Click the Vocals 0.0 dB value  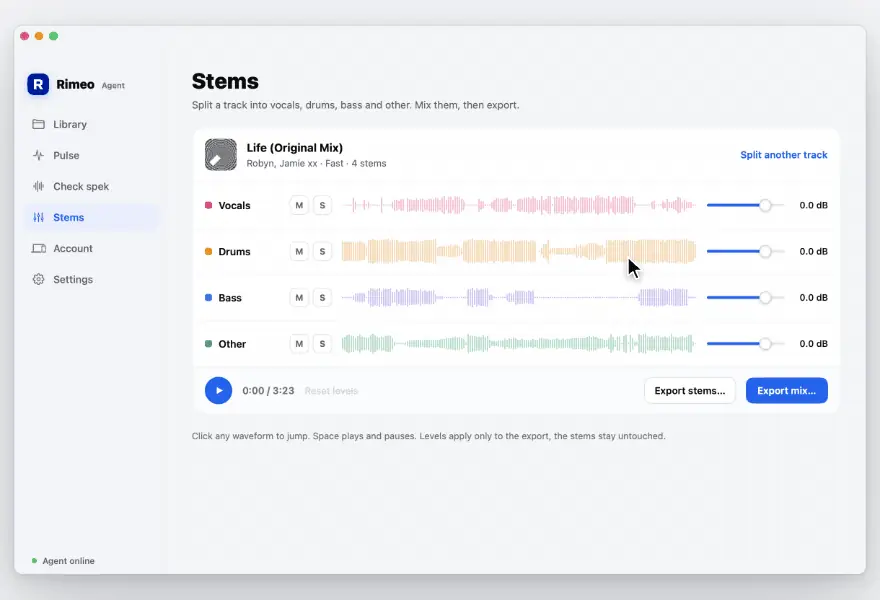point(813,205)
